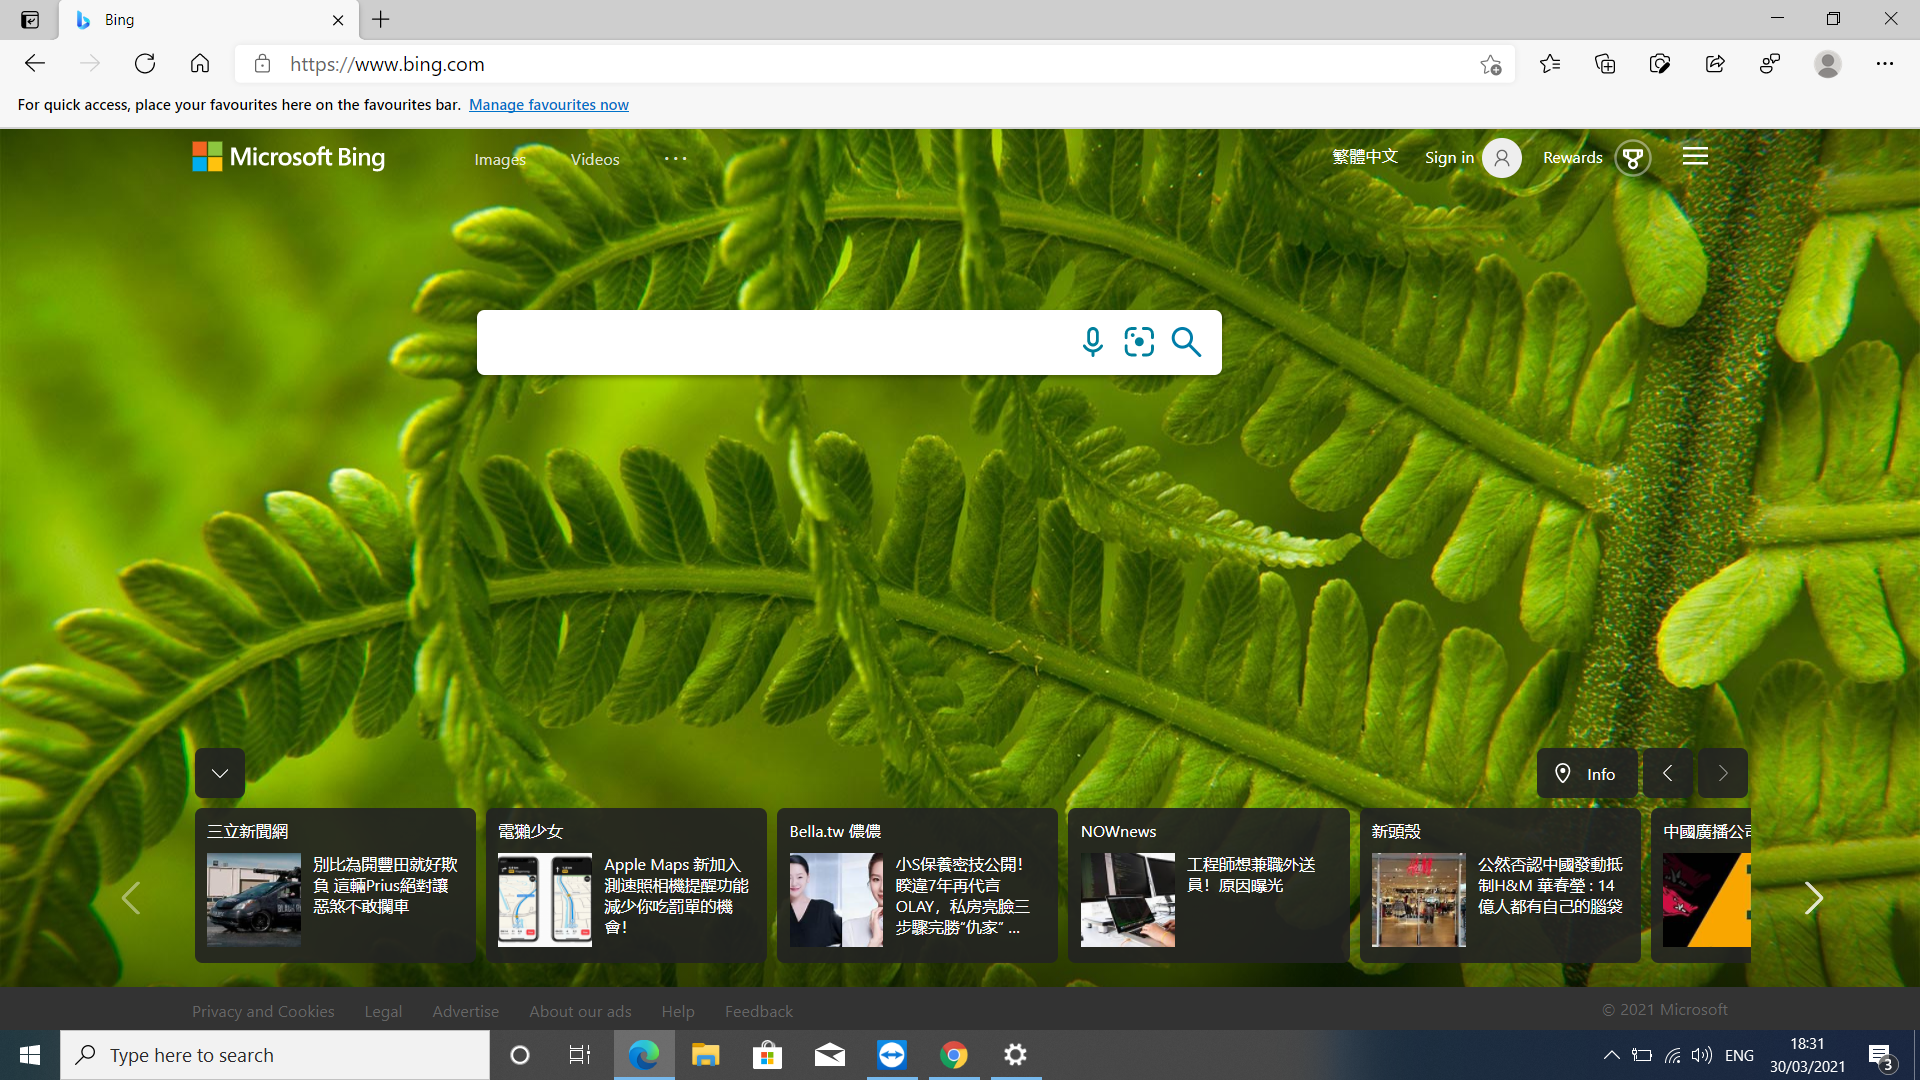
Task: Open Bing hamburger settings menu
Action: (1695, 156)
